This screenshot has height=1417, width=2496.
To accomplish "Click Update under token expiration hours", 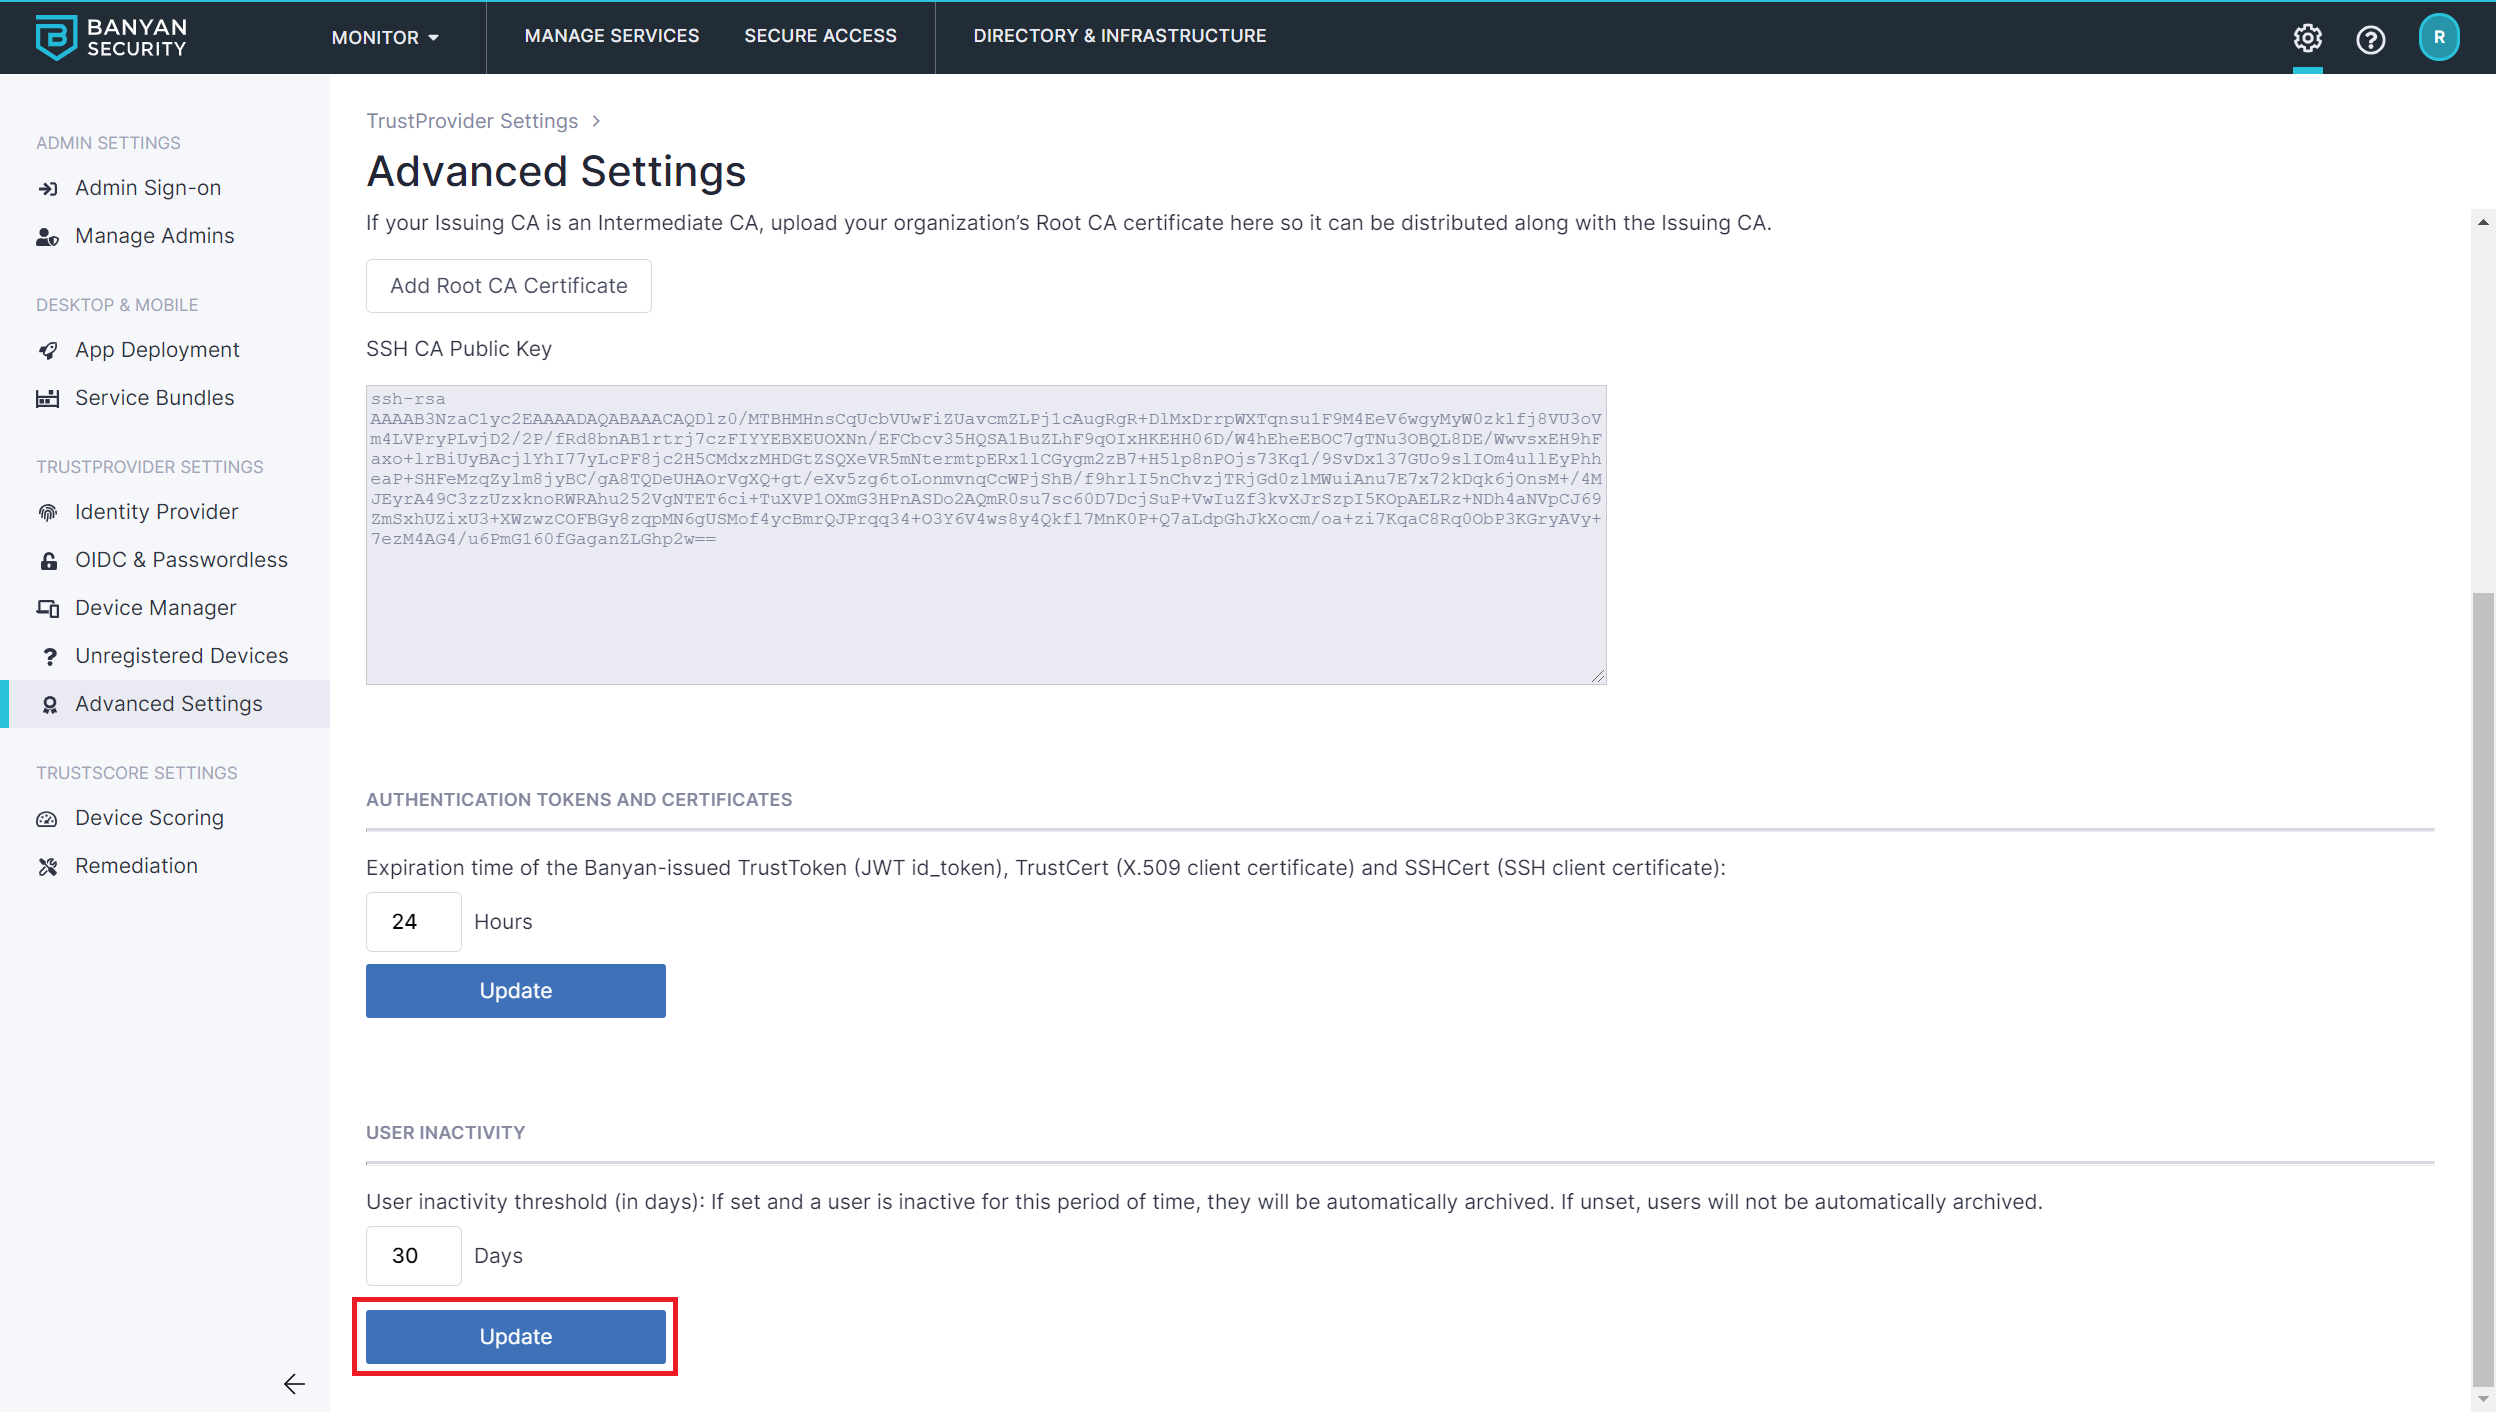I will pyautogui.click(x=515, y=991).
